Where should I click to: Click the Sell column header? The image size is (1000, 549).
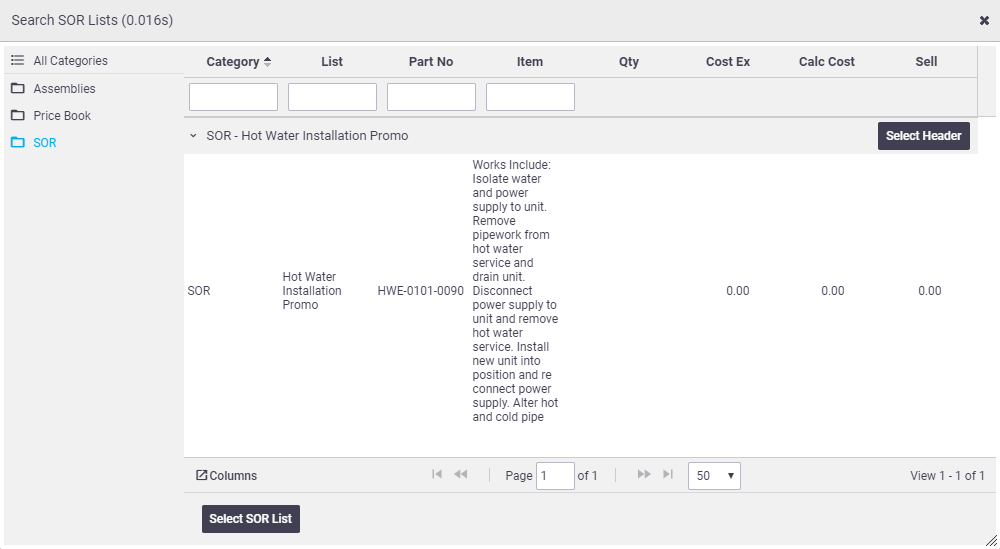point(926,62)
